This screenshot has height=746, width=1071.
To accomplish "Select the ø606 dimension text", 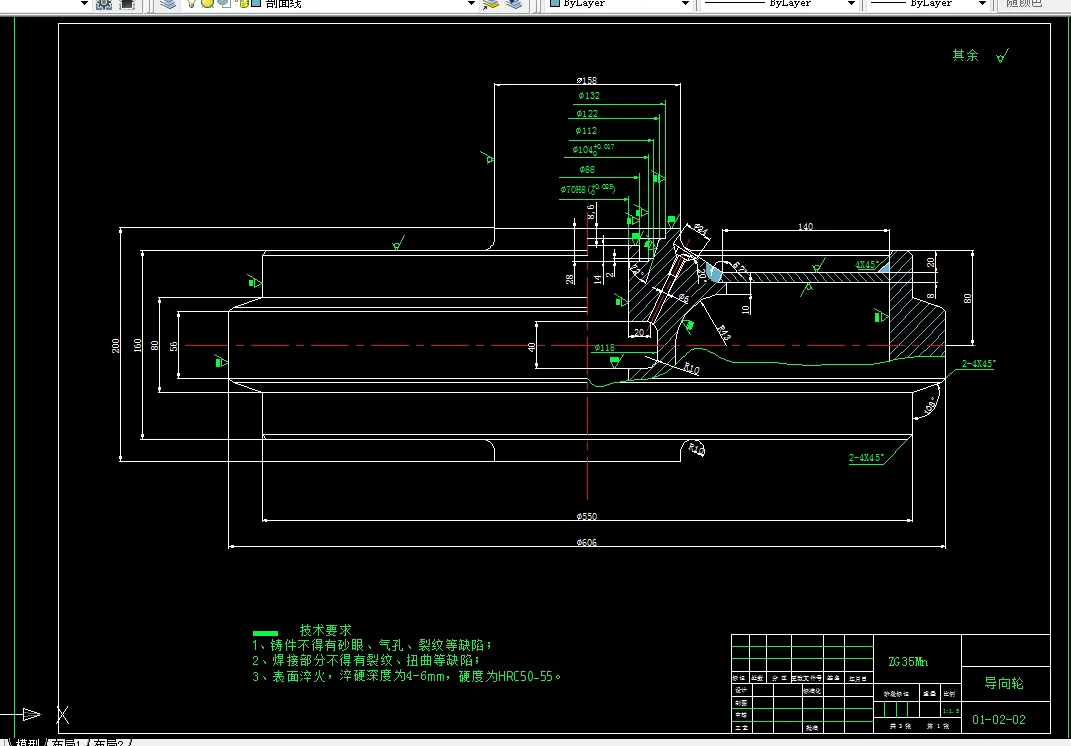I will 587,542.
